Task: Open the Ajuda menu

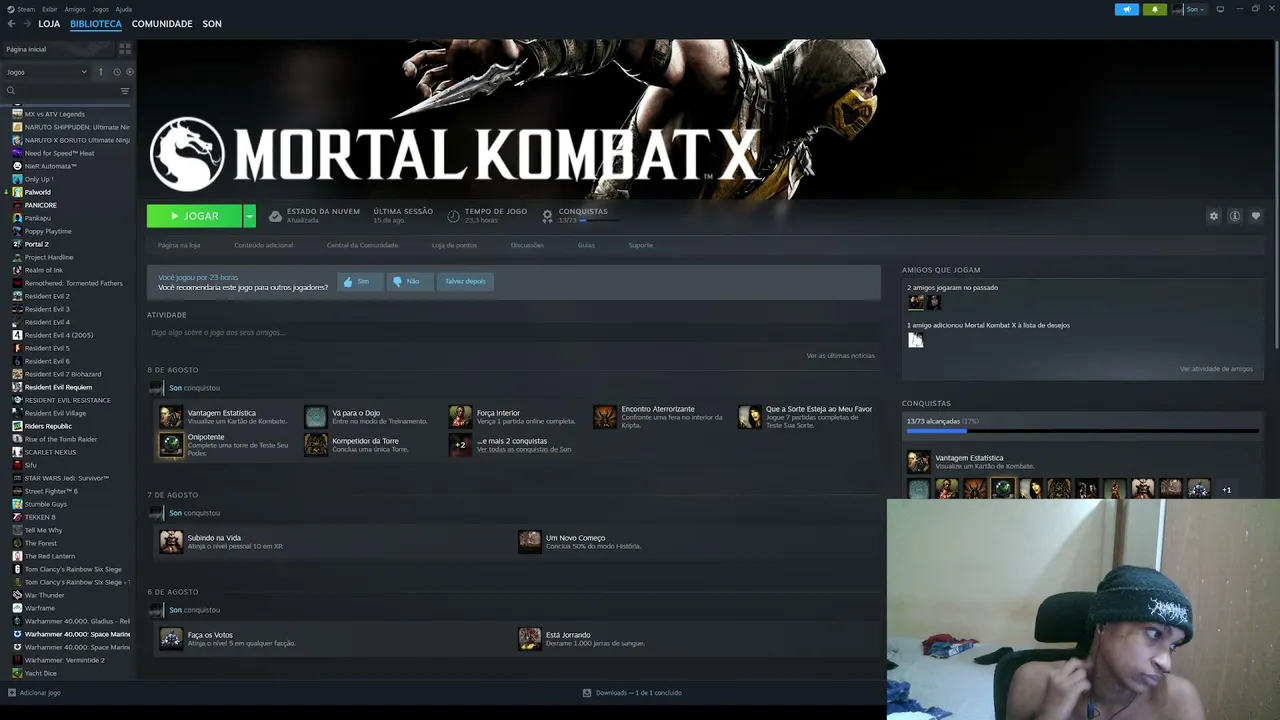Action: click(124, 9)
